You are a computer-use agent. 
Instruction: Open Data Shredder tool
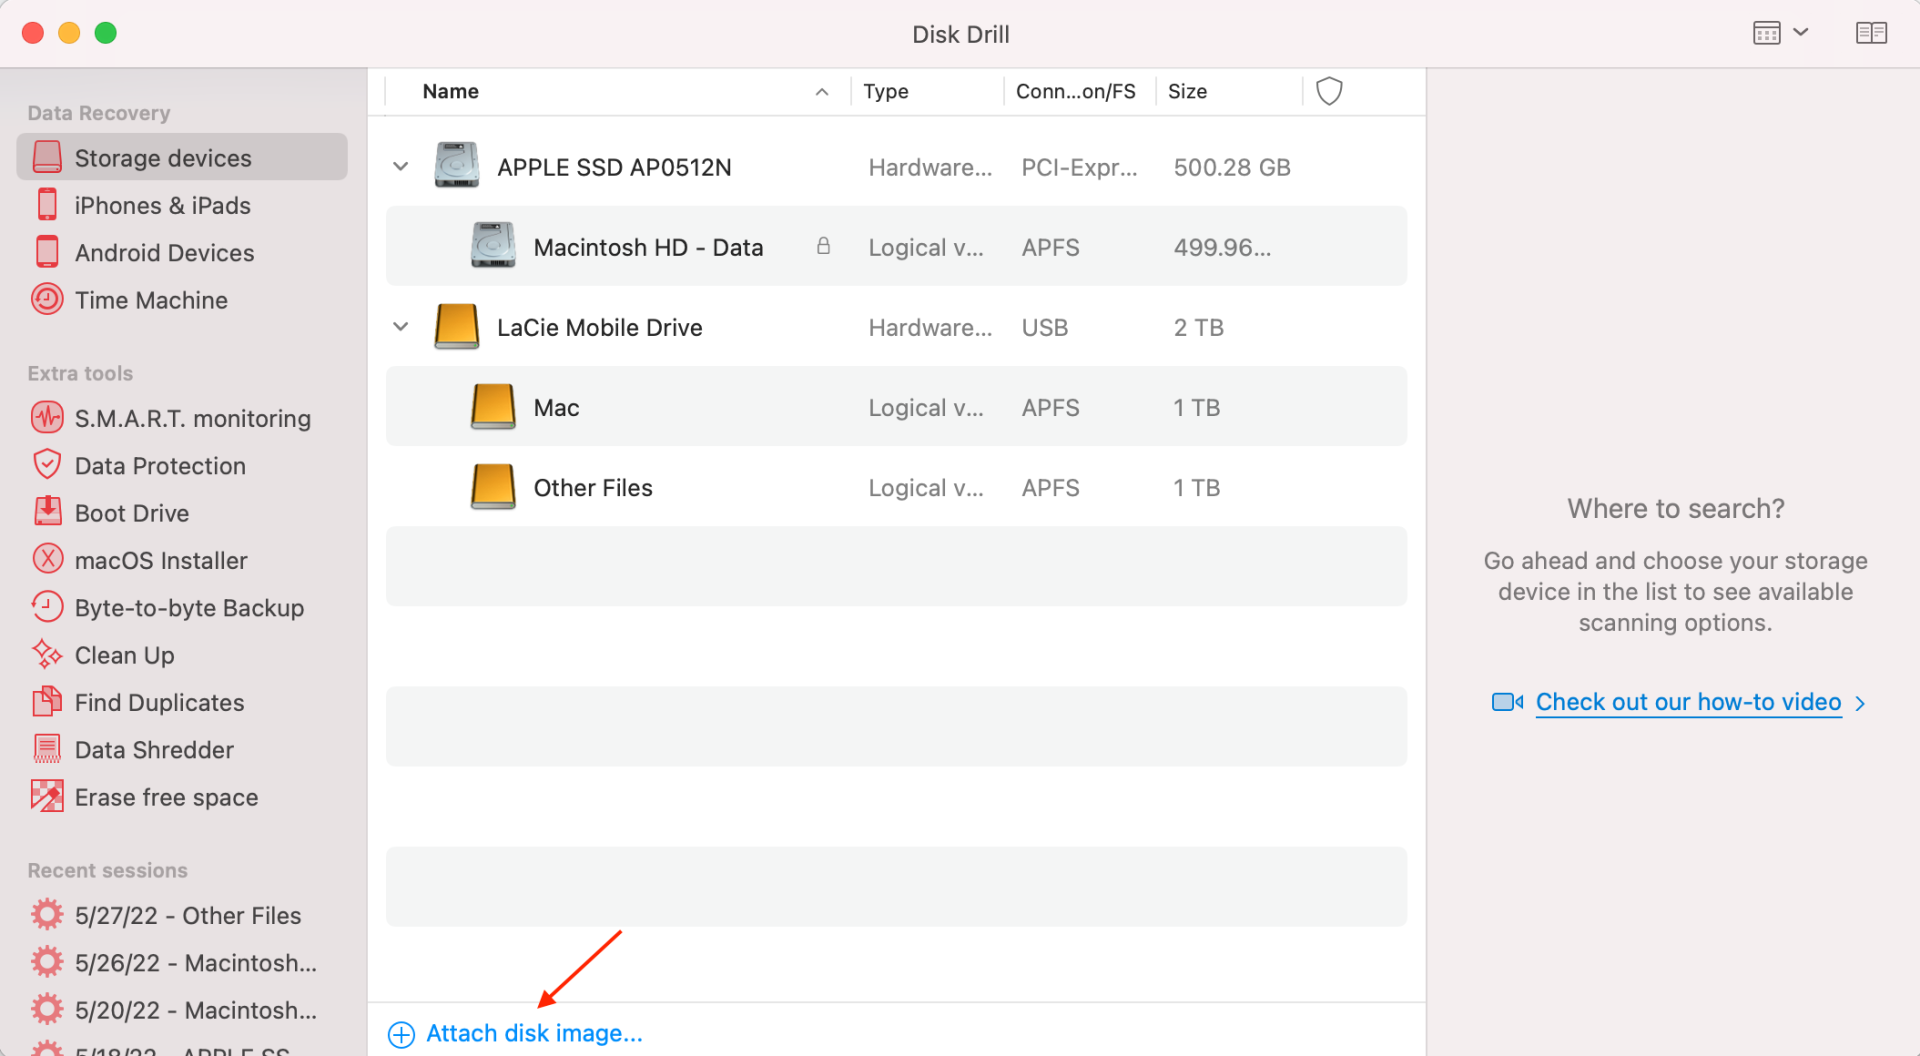point(154,750)
